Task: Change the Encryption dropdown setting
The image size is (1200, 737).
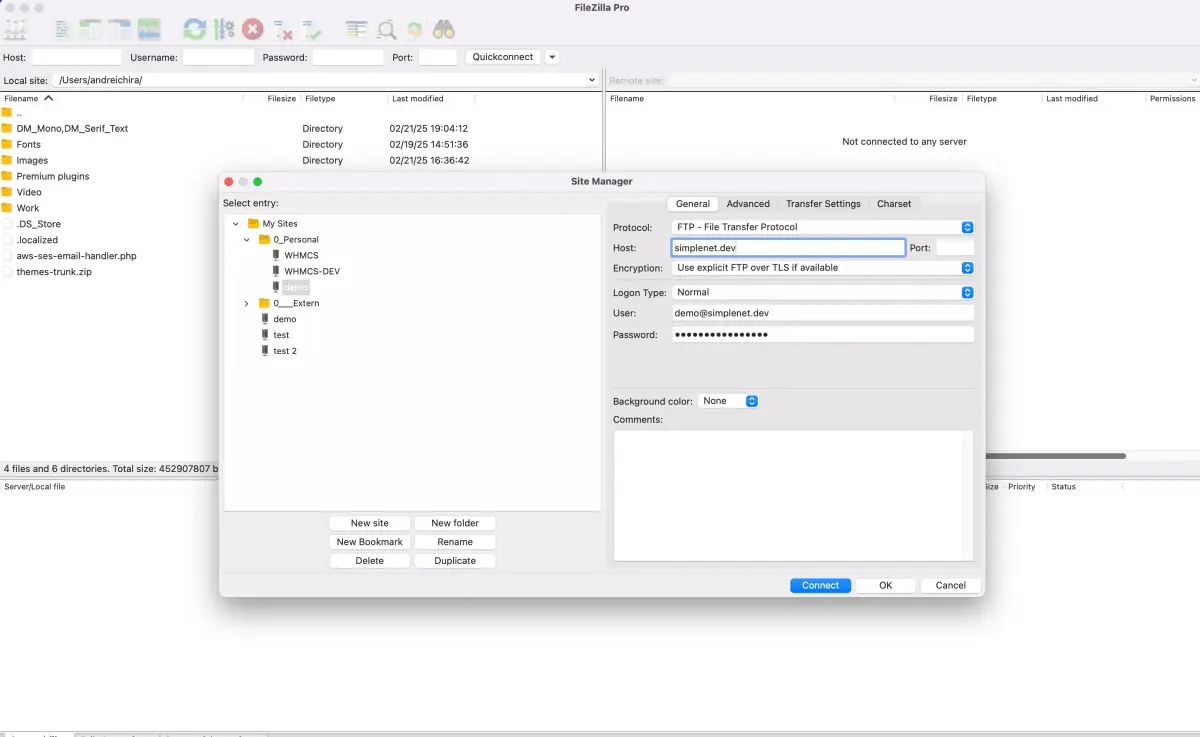Action: (966, 267)
